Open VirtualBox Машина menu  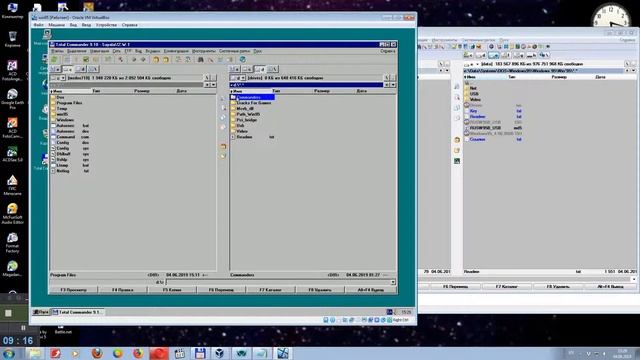56,25
